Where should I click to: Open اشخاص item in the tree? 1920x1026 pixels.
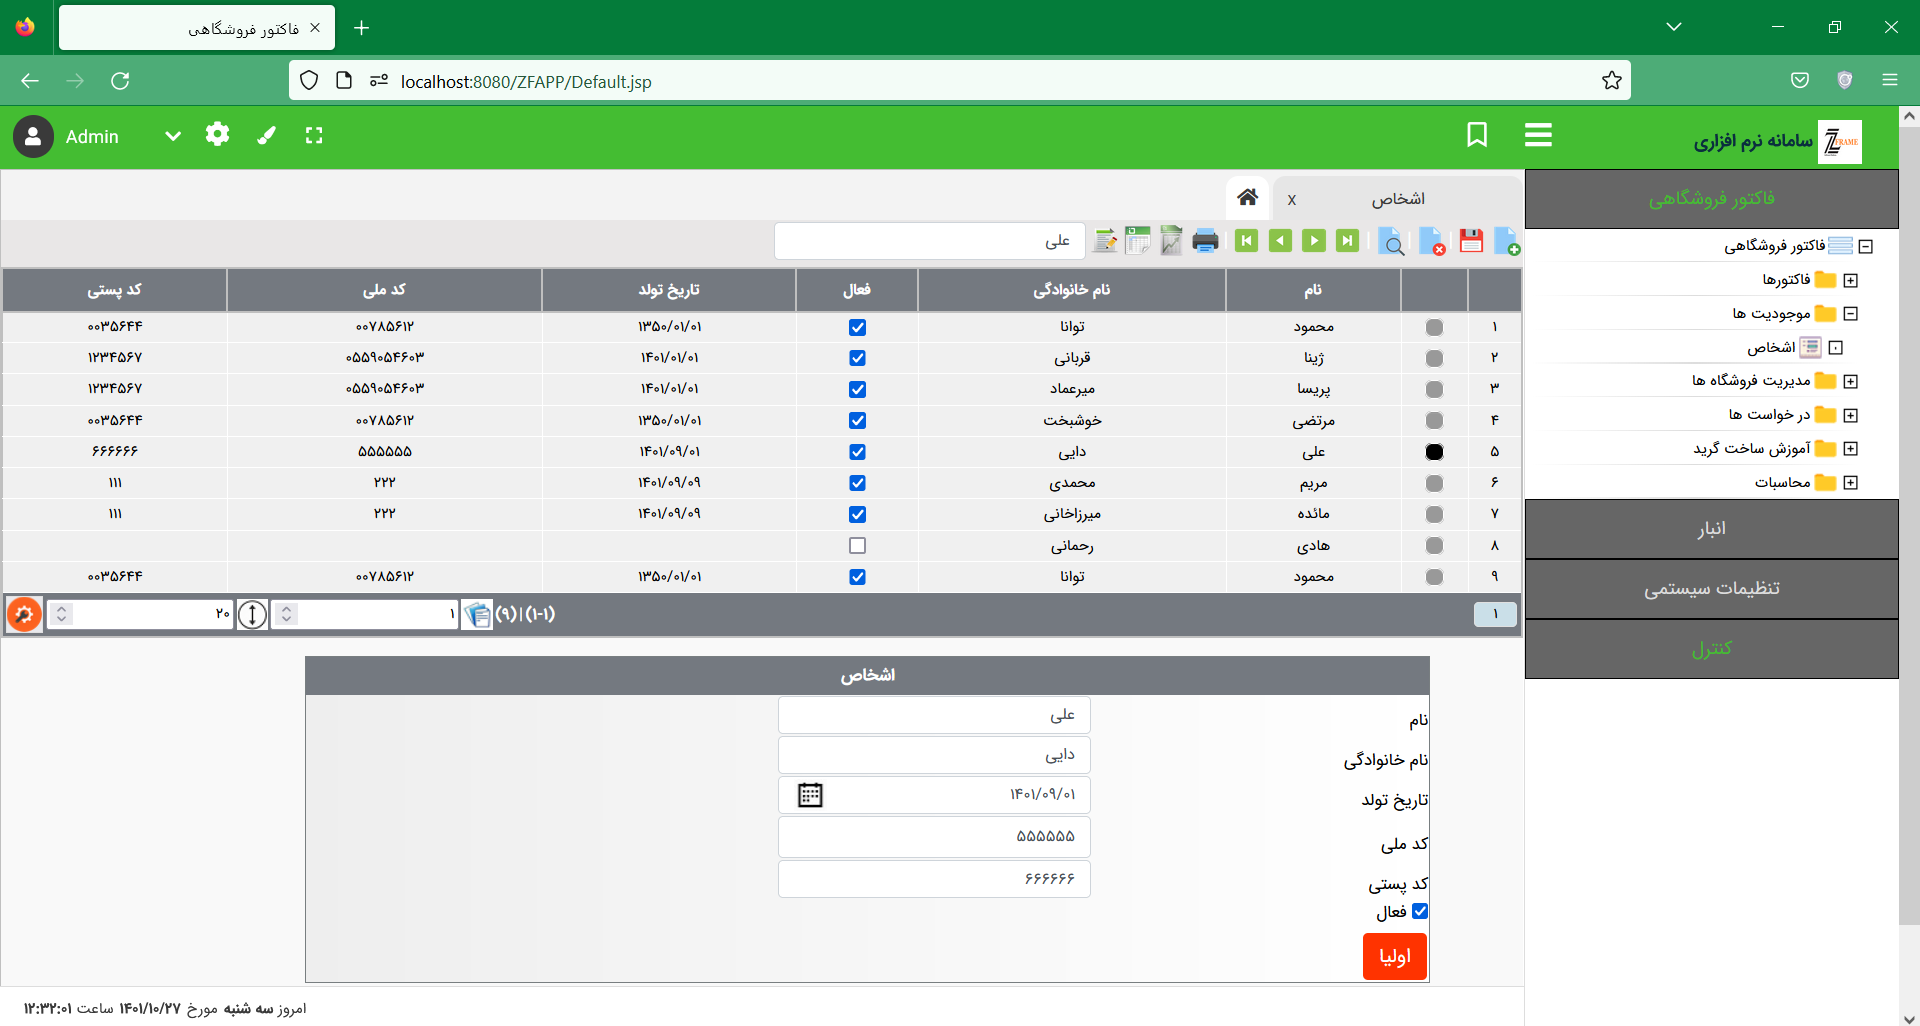pyautogui.click(x=1771, y=347)
